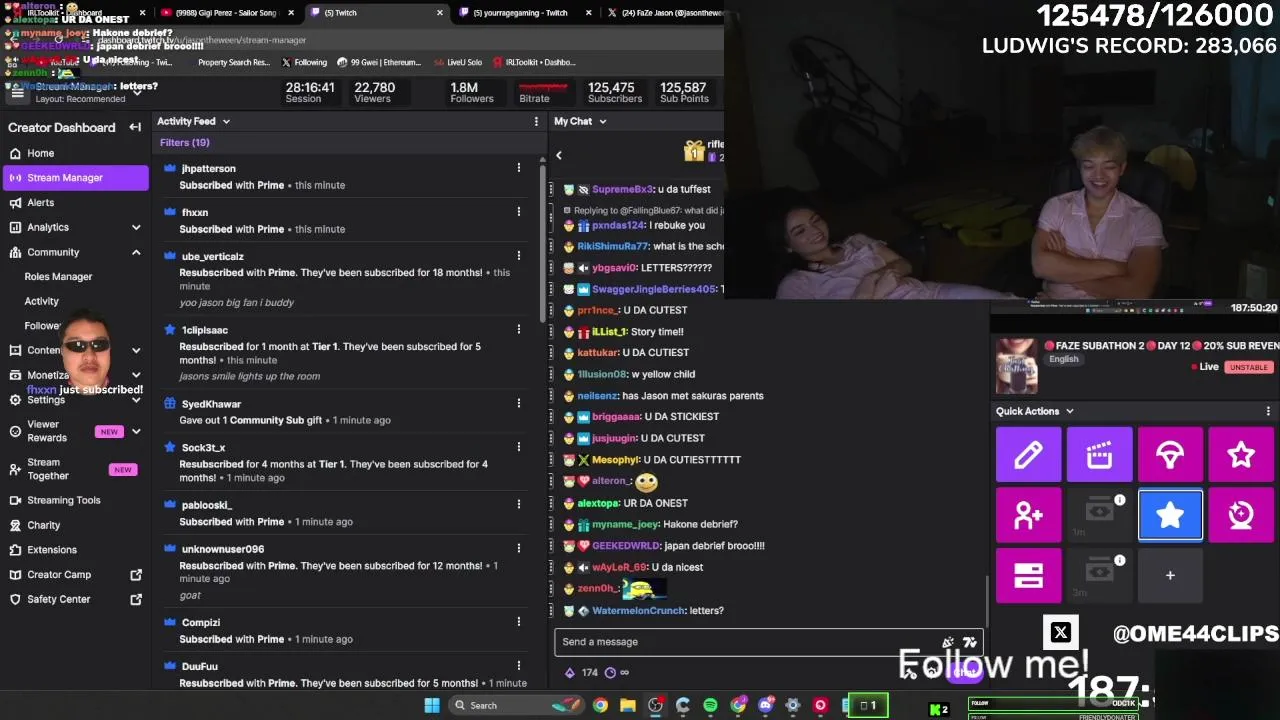Open the Windows Start button
The height and width of the screenshot is (720, 1280).
tap(432, 705)
